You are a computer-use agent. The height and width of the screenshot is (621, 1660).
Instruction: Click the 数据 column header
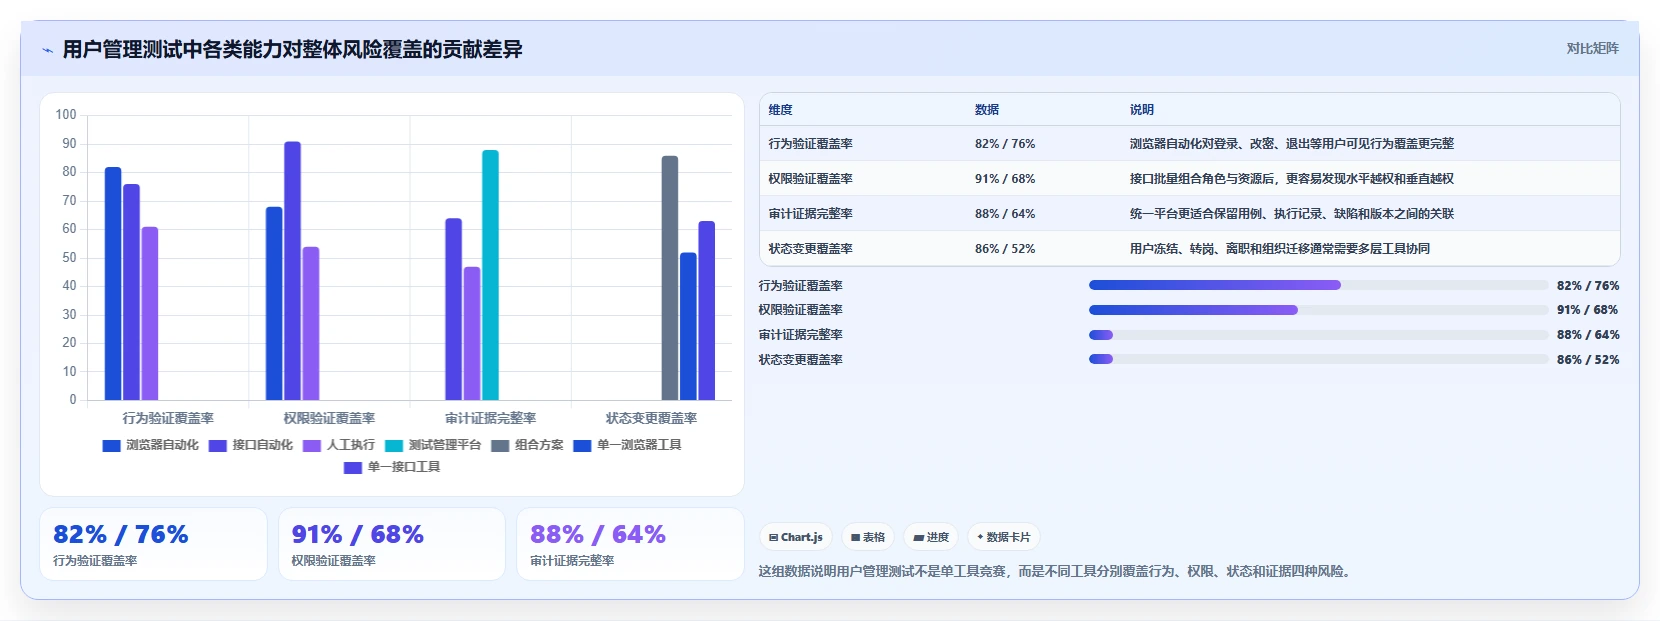(x=987, y=110)
